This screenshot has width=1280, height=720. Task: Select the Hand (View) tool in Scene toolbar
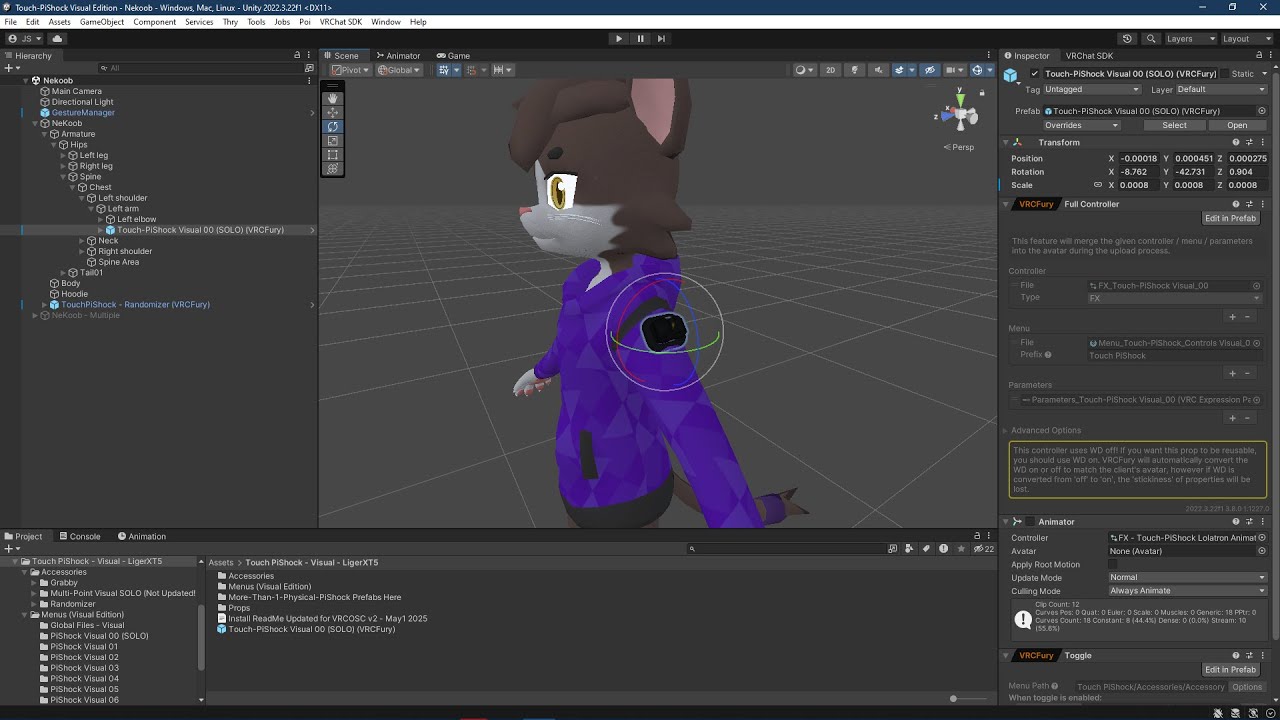(x=333, y=98)
